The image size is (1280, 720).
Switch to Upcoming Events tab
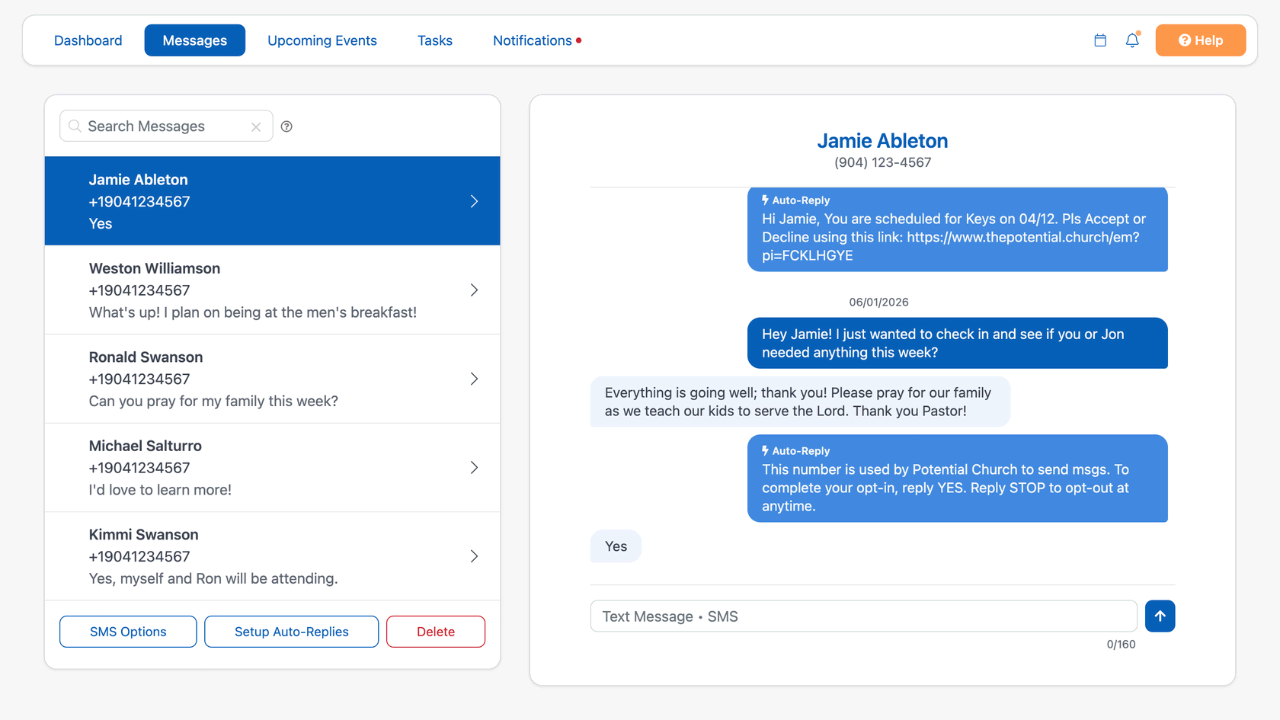click(322, 41)
